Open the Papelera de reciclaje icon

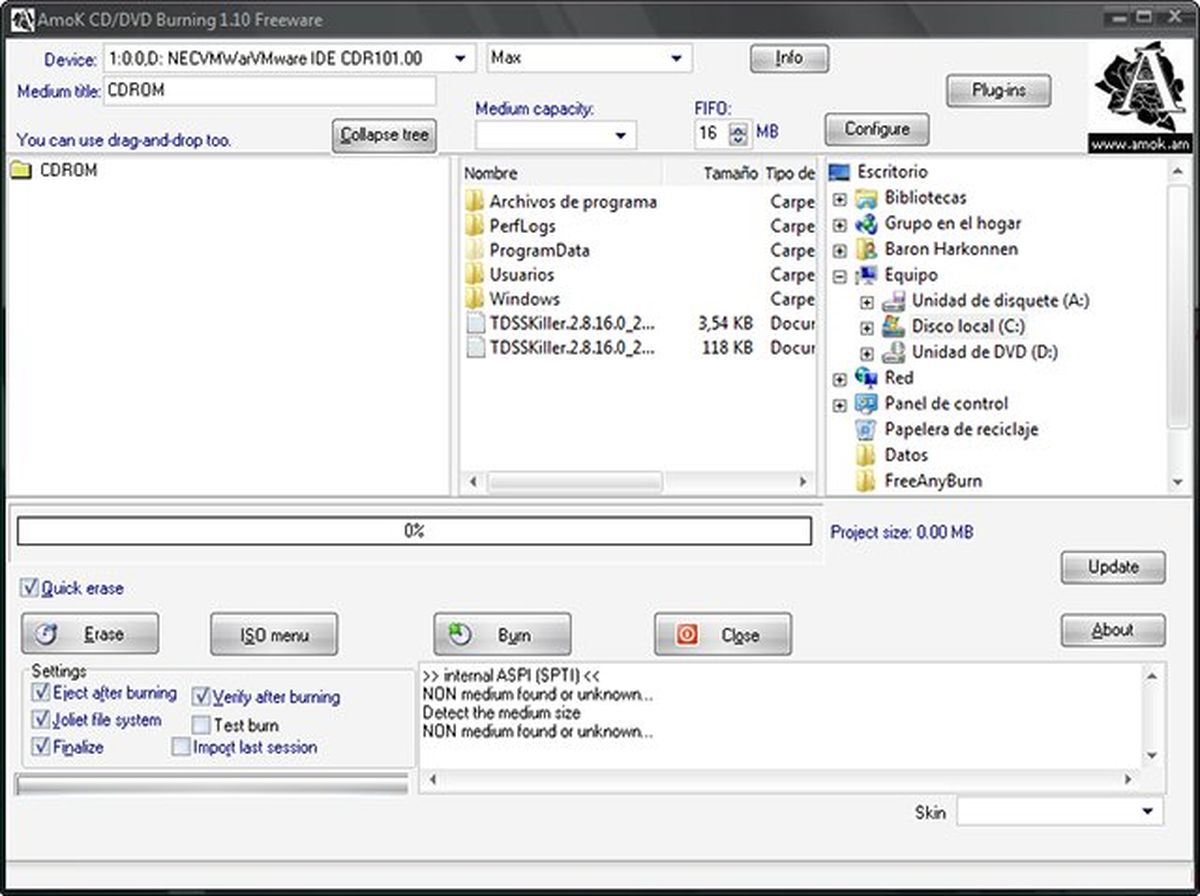coord(866,430)
